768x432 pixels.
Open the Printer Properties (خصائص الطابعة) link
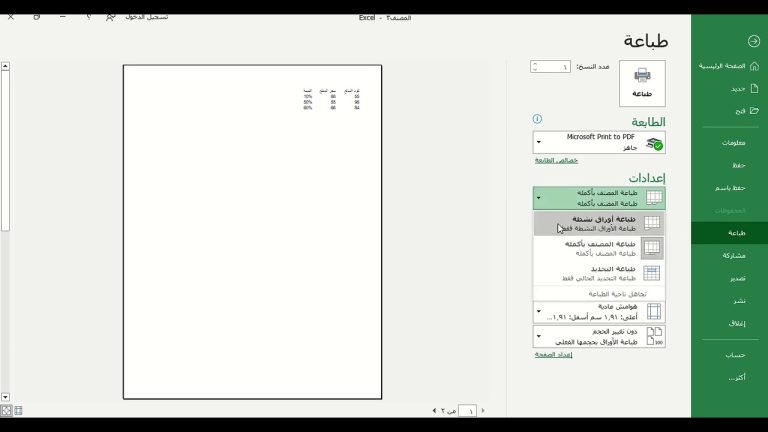point(556,160)
